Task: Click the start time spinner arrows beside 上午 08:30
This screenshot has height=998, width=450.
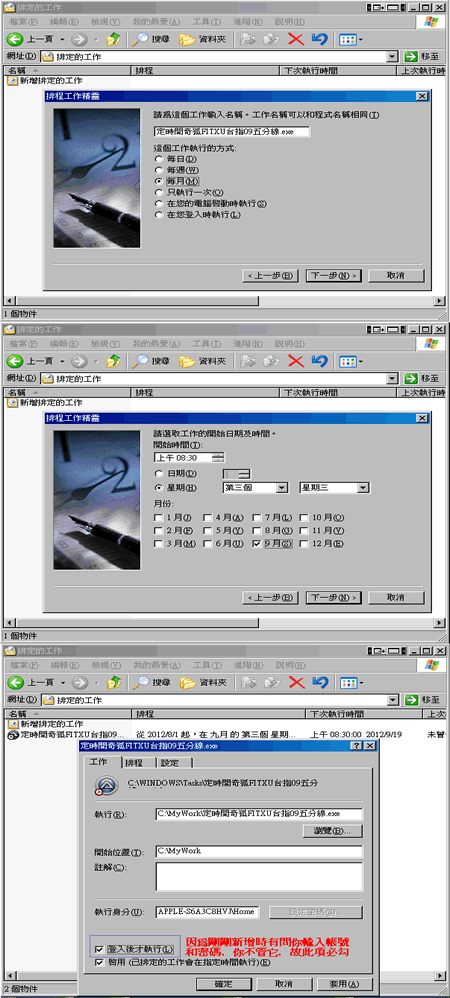Action: 218,457
